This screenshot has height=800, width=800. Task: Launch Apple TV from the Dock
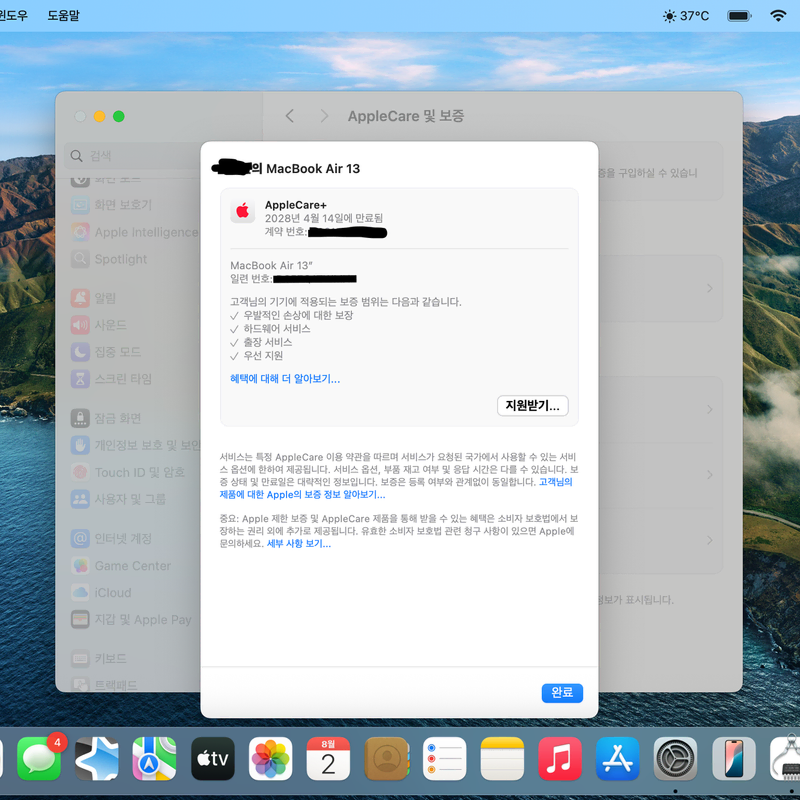click(213, 759)
